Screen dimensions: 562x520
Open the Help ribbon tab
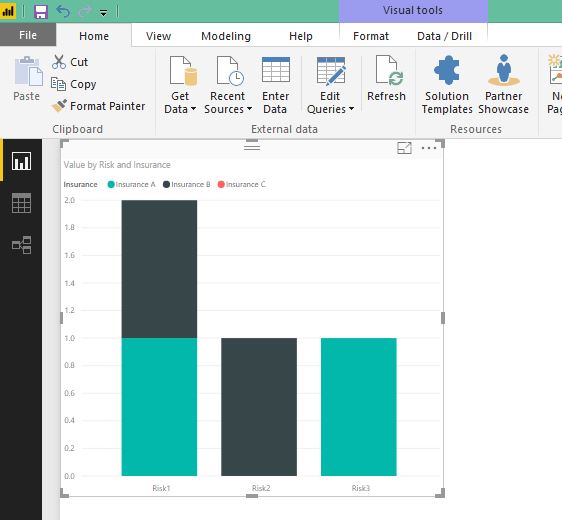(301, 36)
